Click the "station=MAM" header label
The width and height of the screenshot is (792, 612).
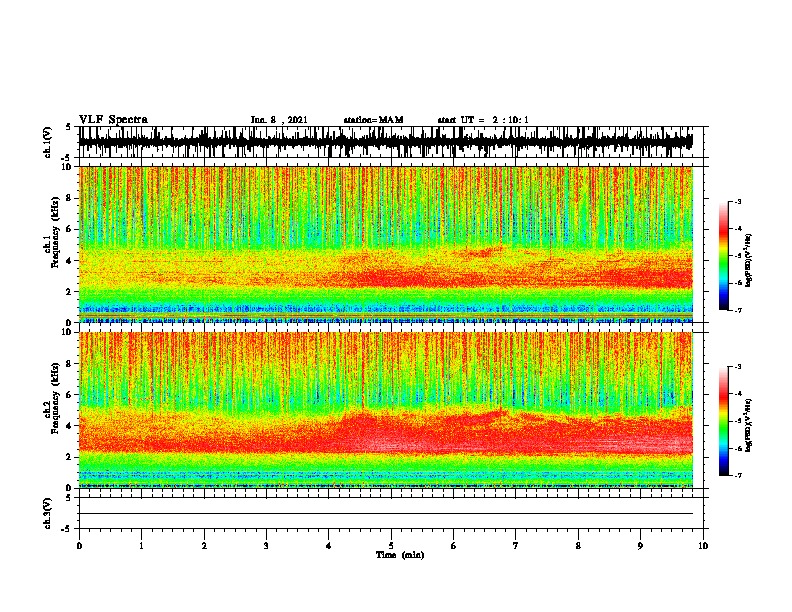click(x=373, y=120)
